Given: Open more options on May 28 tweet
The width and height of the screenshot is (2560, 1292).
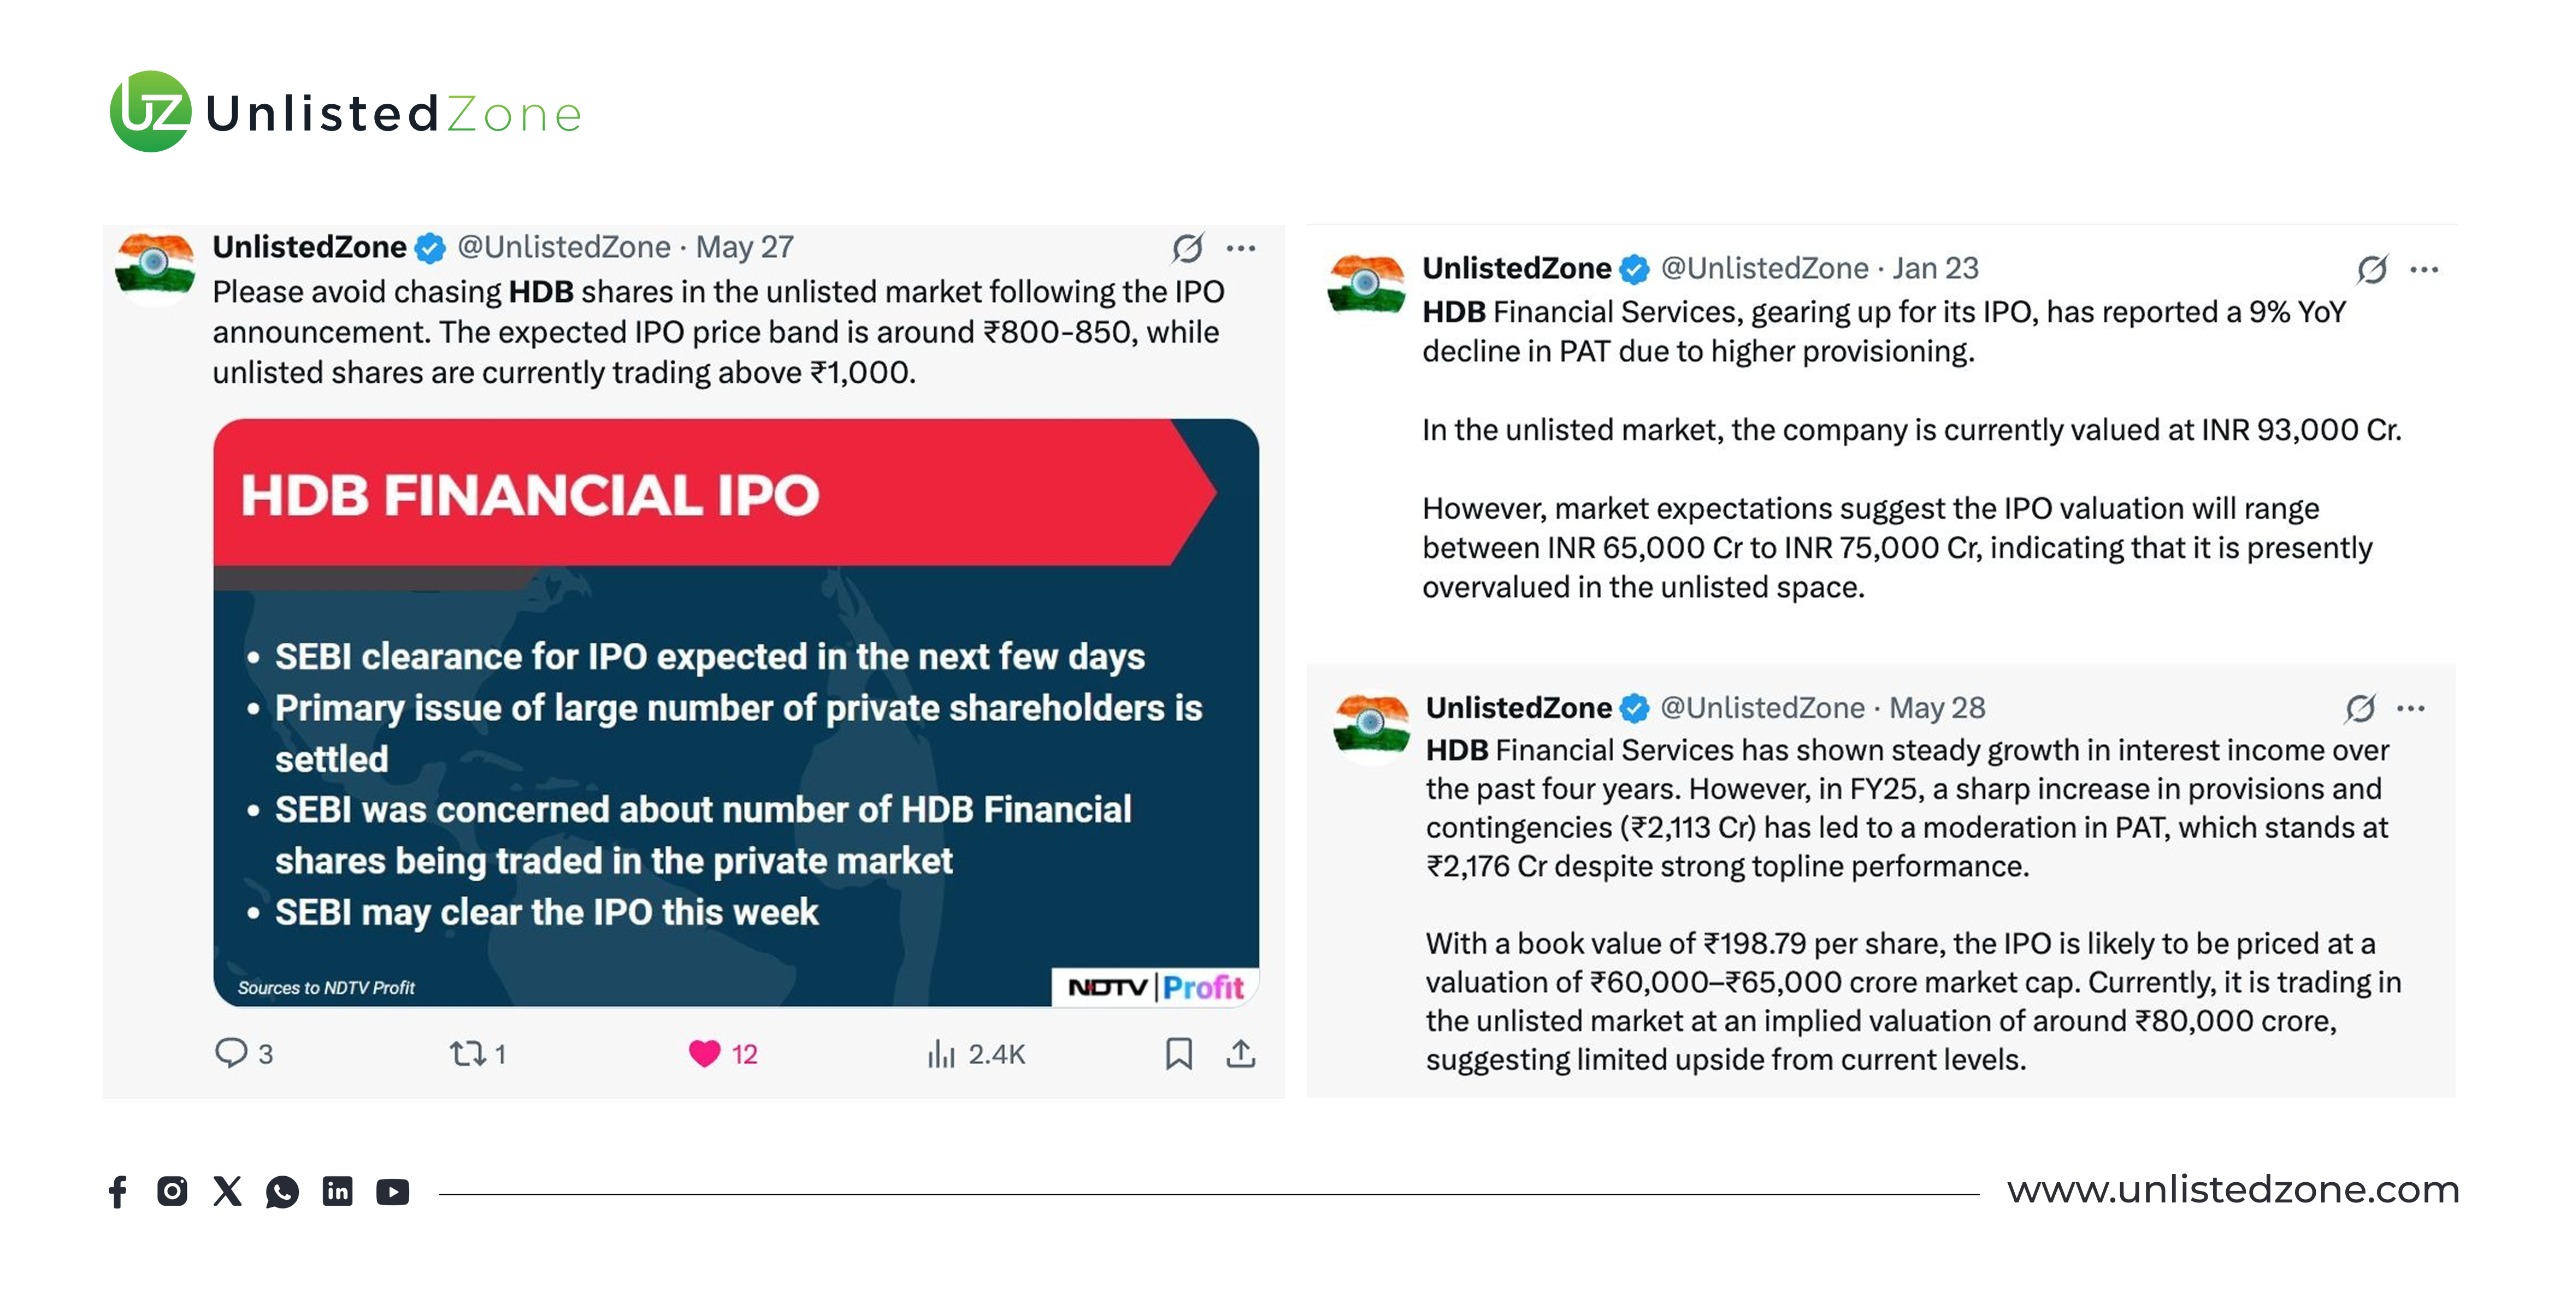Looking at the screenshot, I should (2411, 708).
